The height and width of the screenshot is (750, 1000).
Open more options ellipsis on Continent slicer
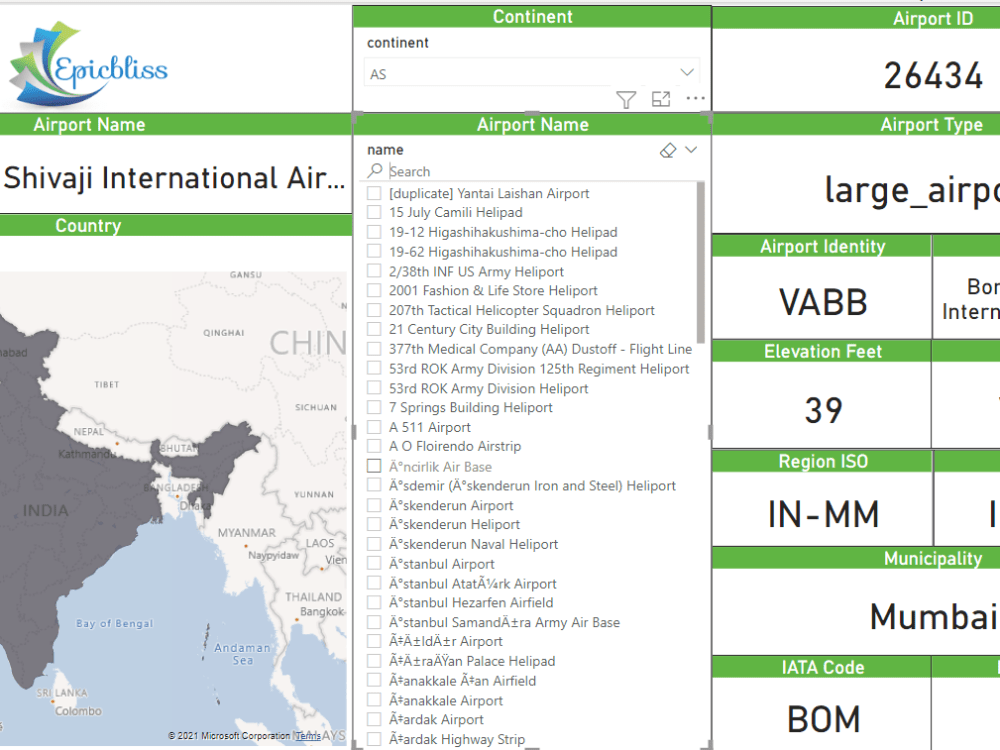[x=695, y=99]
